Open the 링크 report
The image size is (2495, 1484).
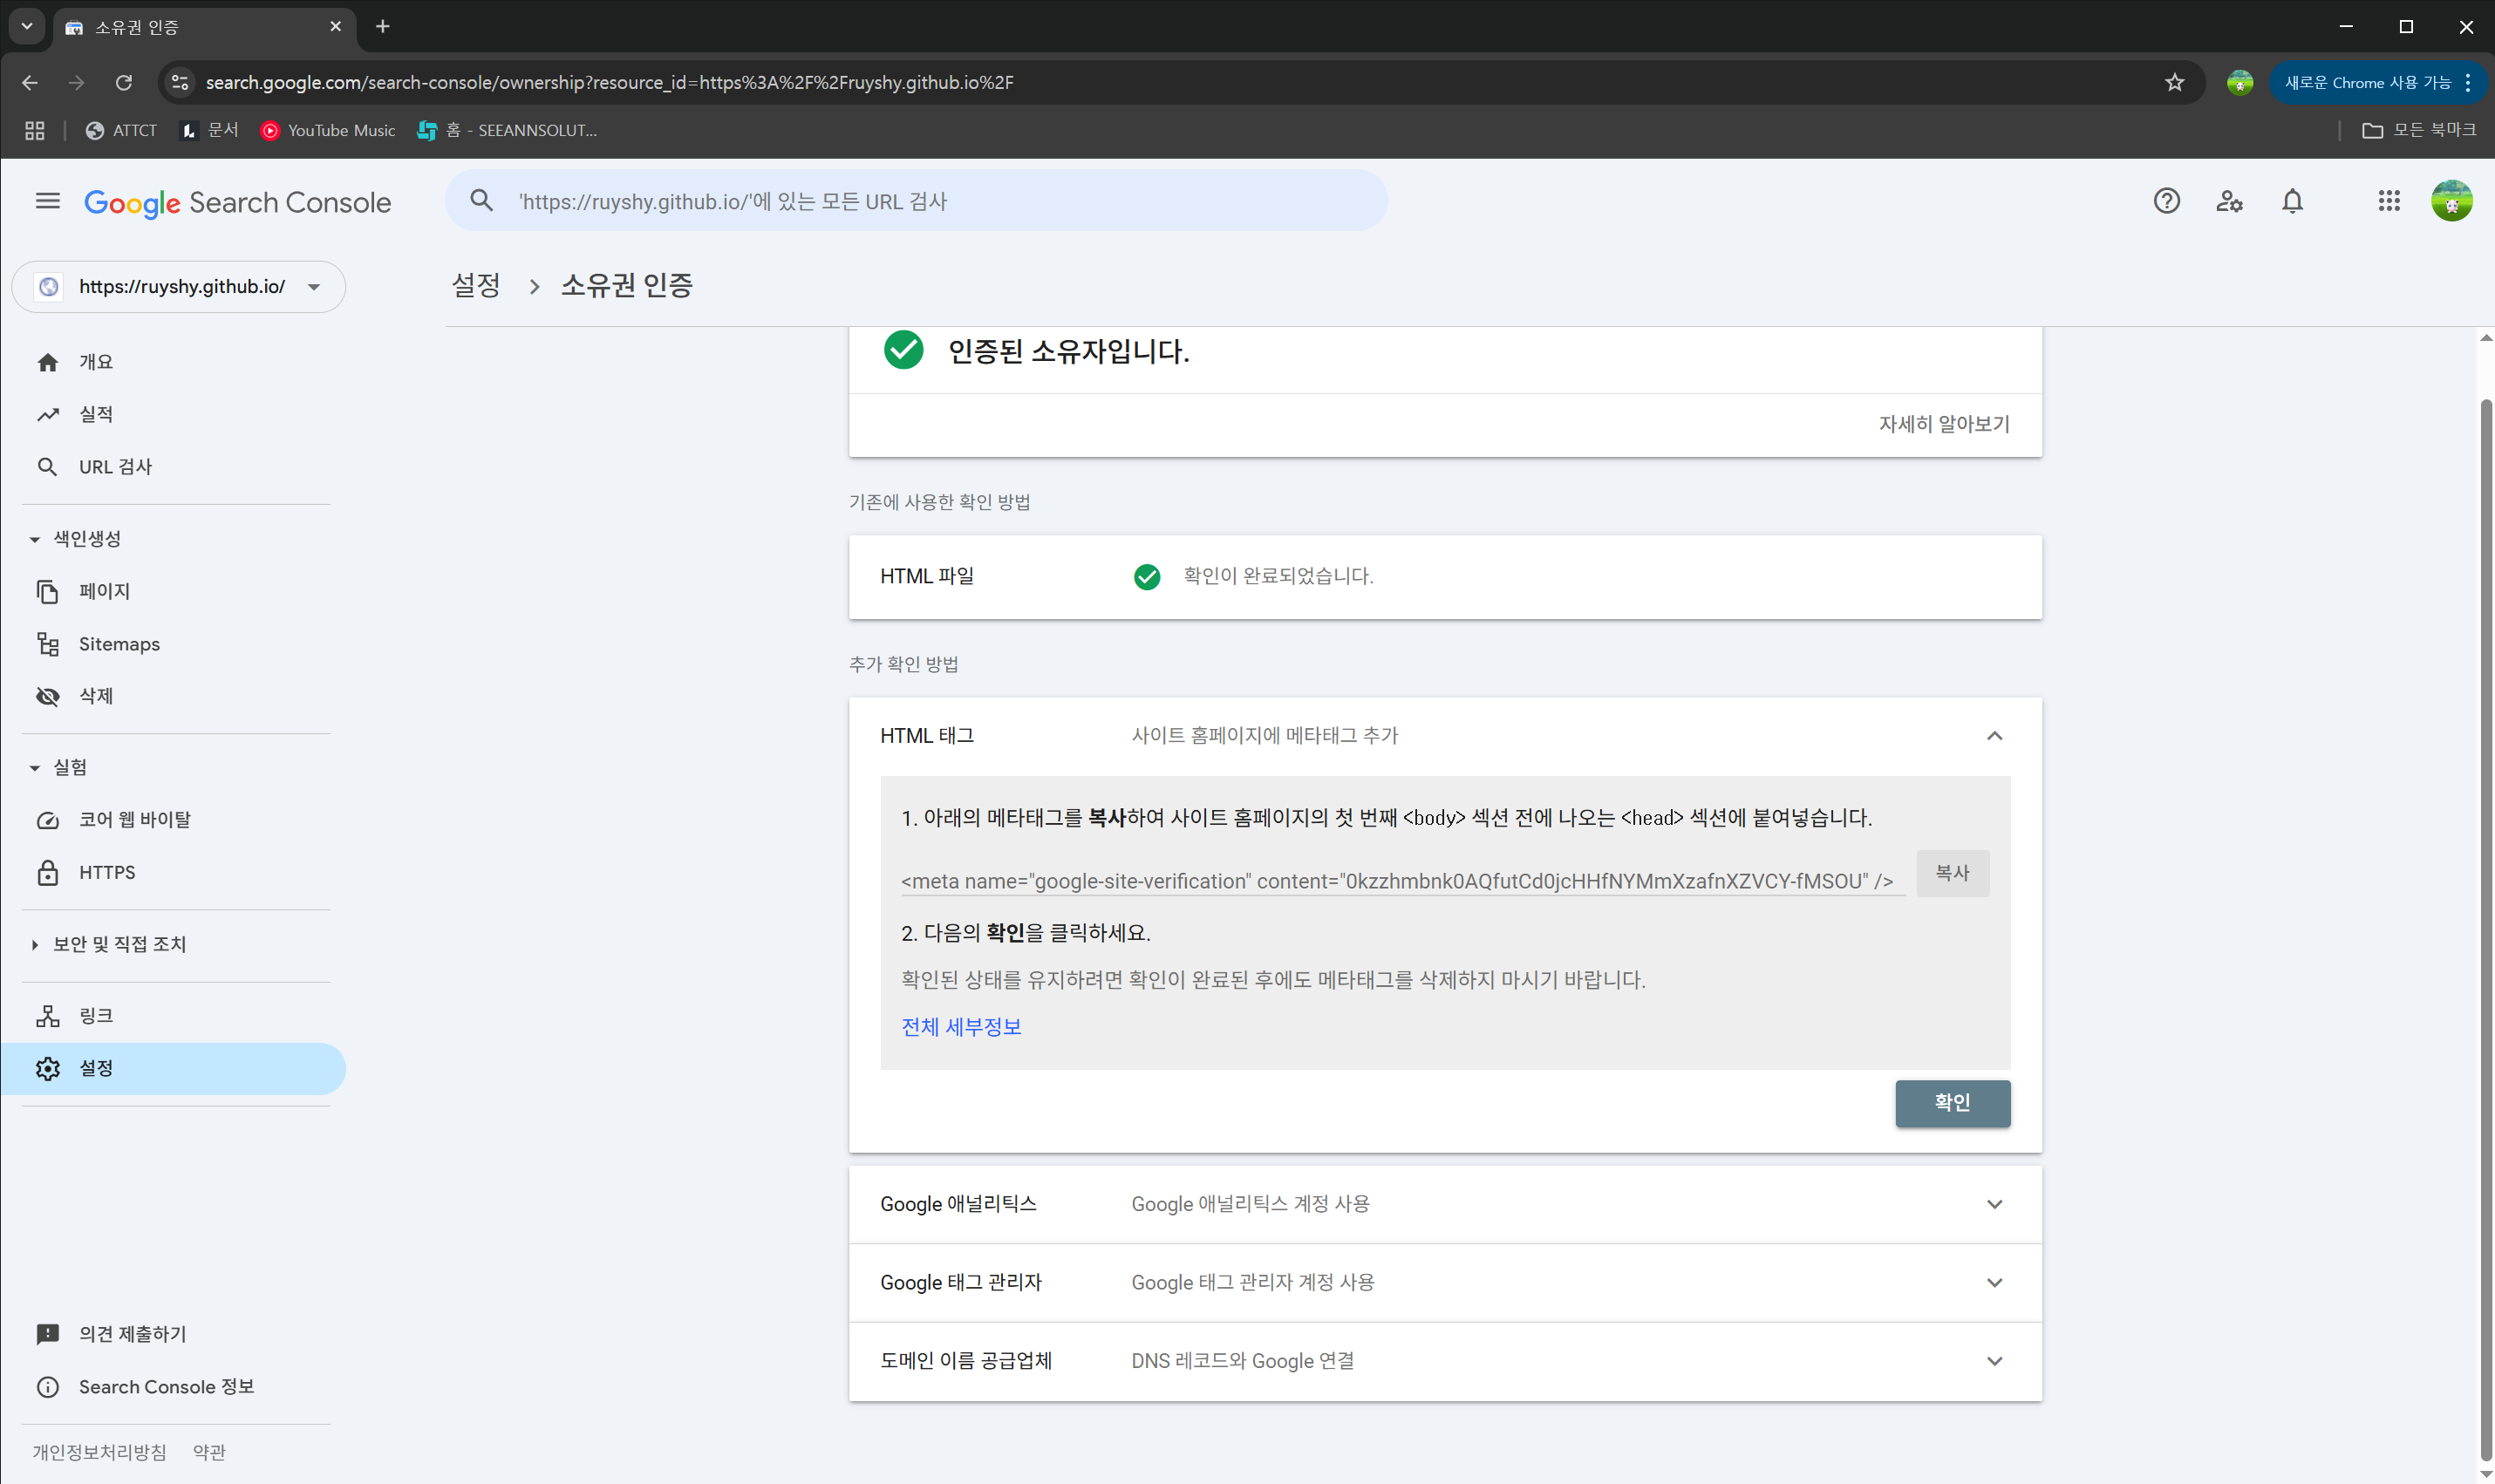click(x=97, y=1015)
